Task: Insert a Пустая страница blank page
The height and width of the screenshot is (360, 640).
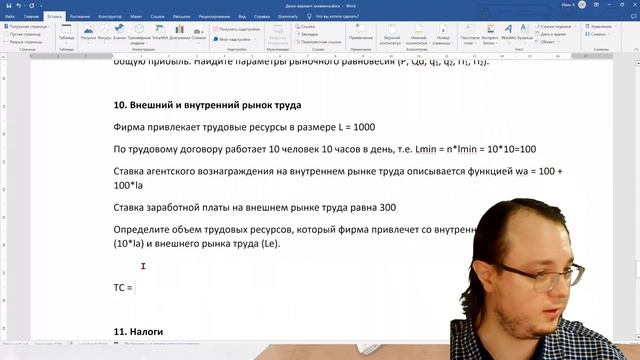Action: click(x=23, y=34)
